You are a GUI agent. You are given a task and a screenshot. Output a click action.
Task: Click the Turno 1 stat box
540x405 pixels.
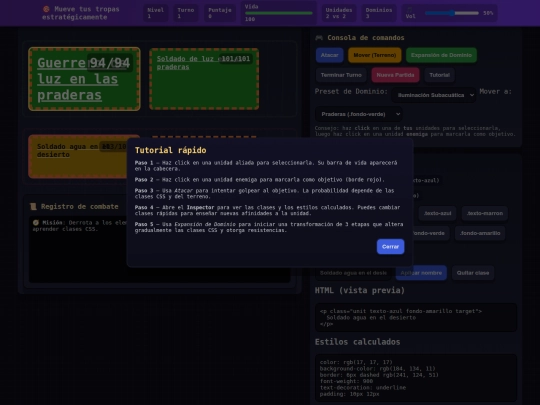[x=186, y=13]
